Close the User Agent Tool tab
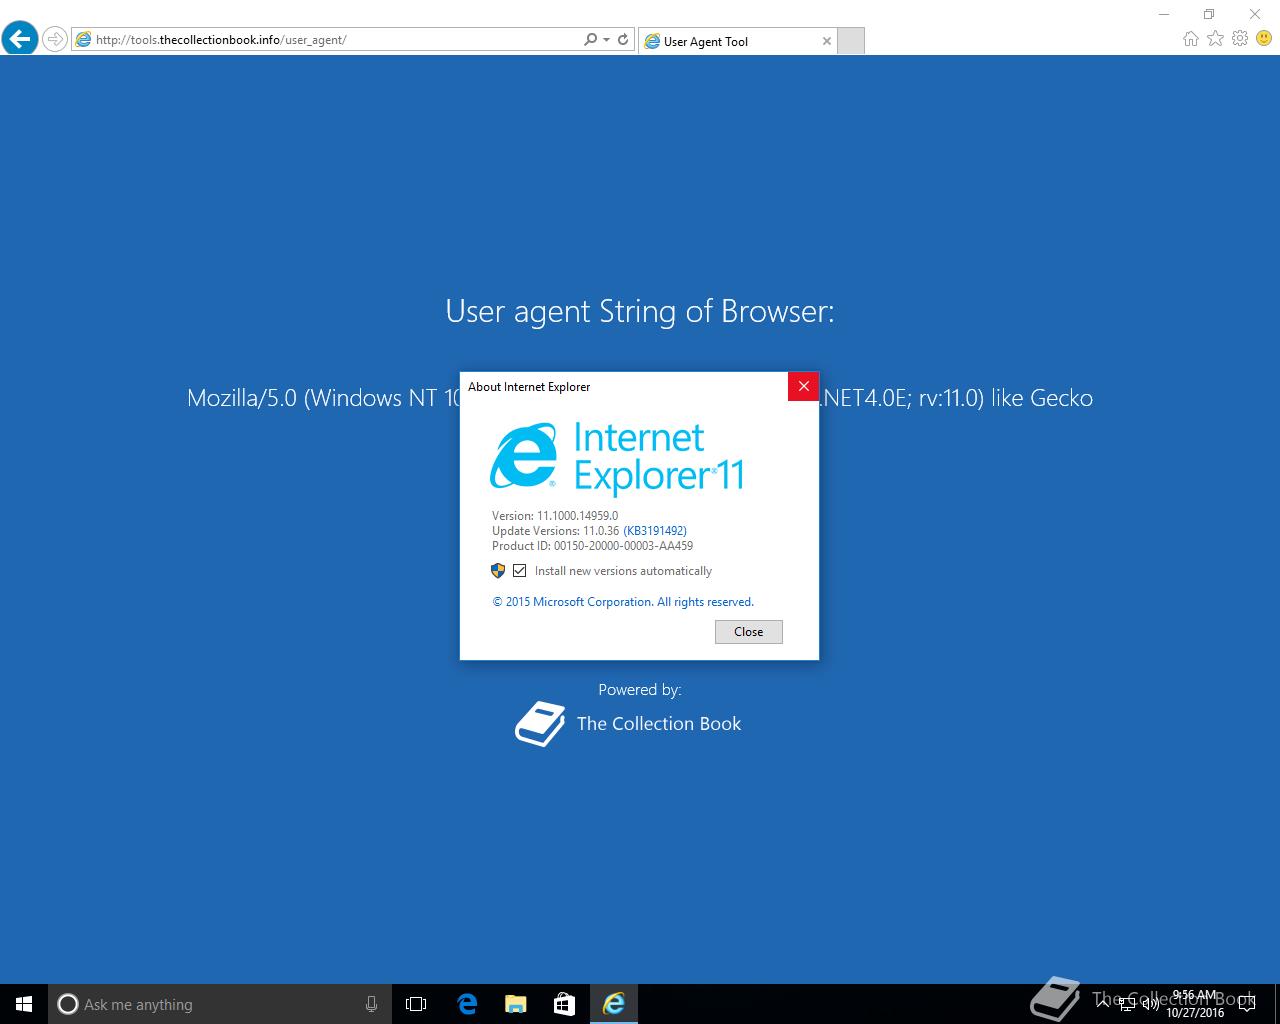 click(x=826, y=41)
